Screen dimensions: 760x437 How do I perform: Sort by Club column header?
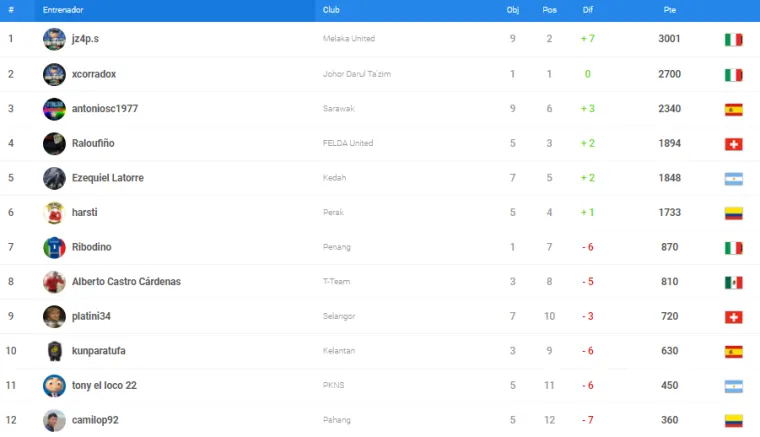click(x=331, y=10)
